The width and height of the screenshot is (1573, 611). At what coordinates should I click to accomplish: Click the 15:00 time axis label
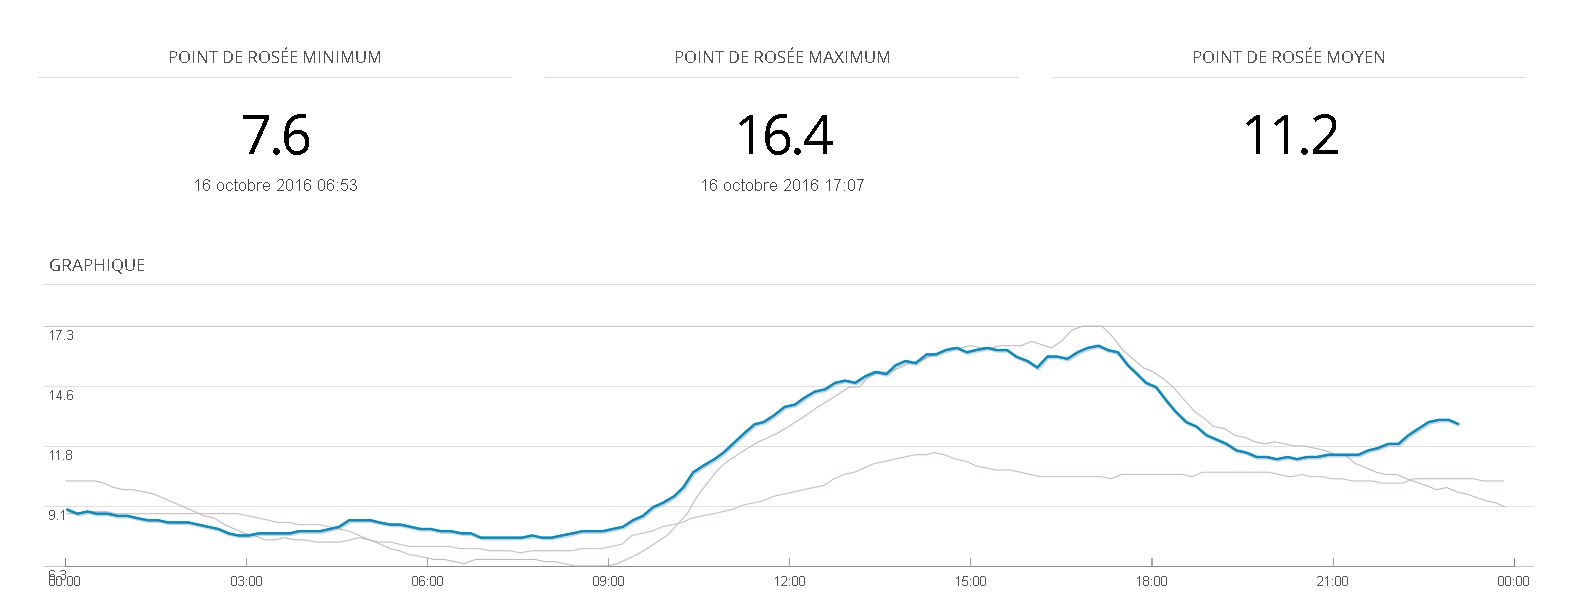[x=970, y=581]
